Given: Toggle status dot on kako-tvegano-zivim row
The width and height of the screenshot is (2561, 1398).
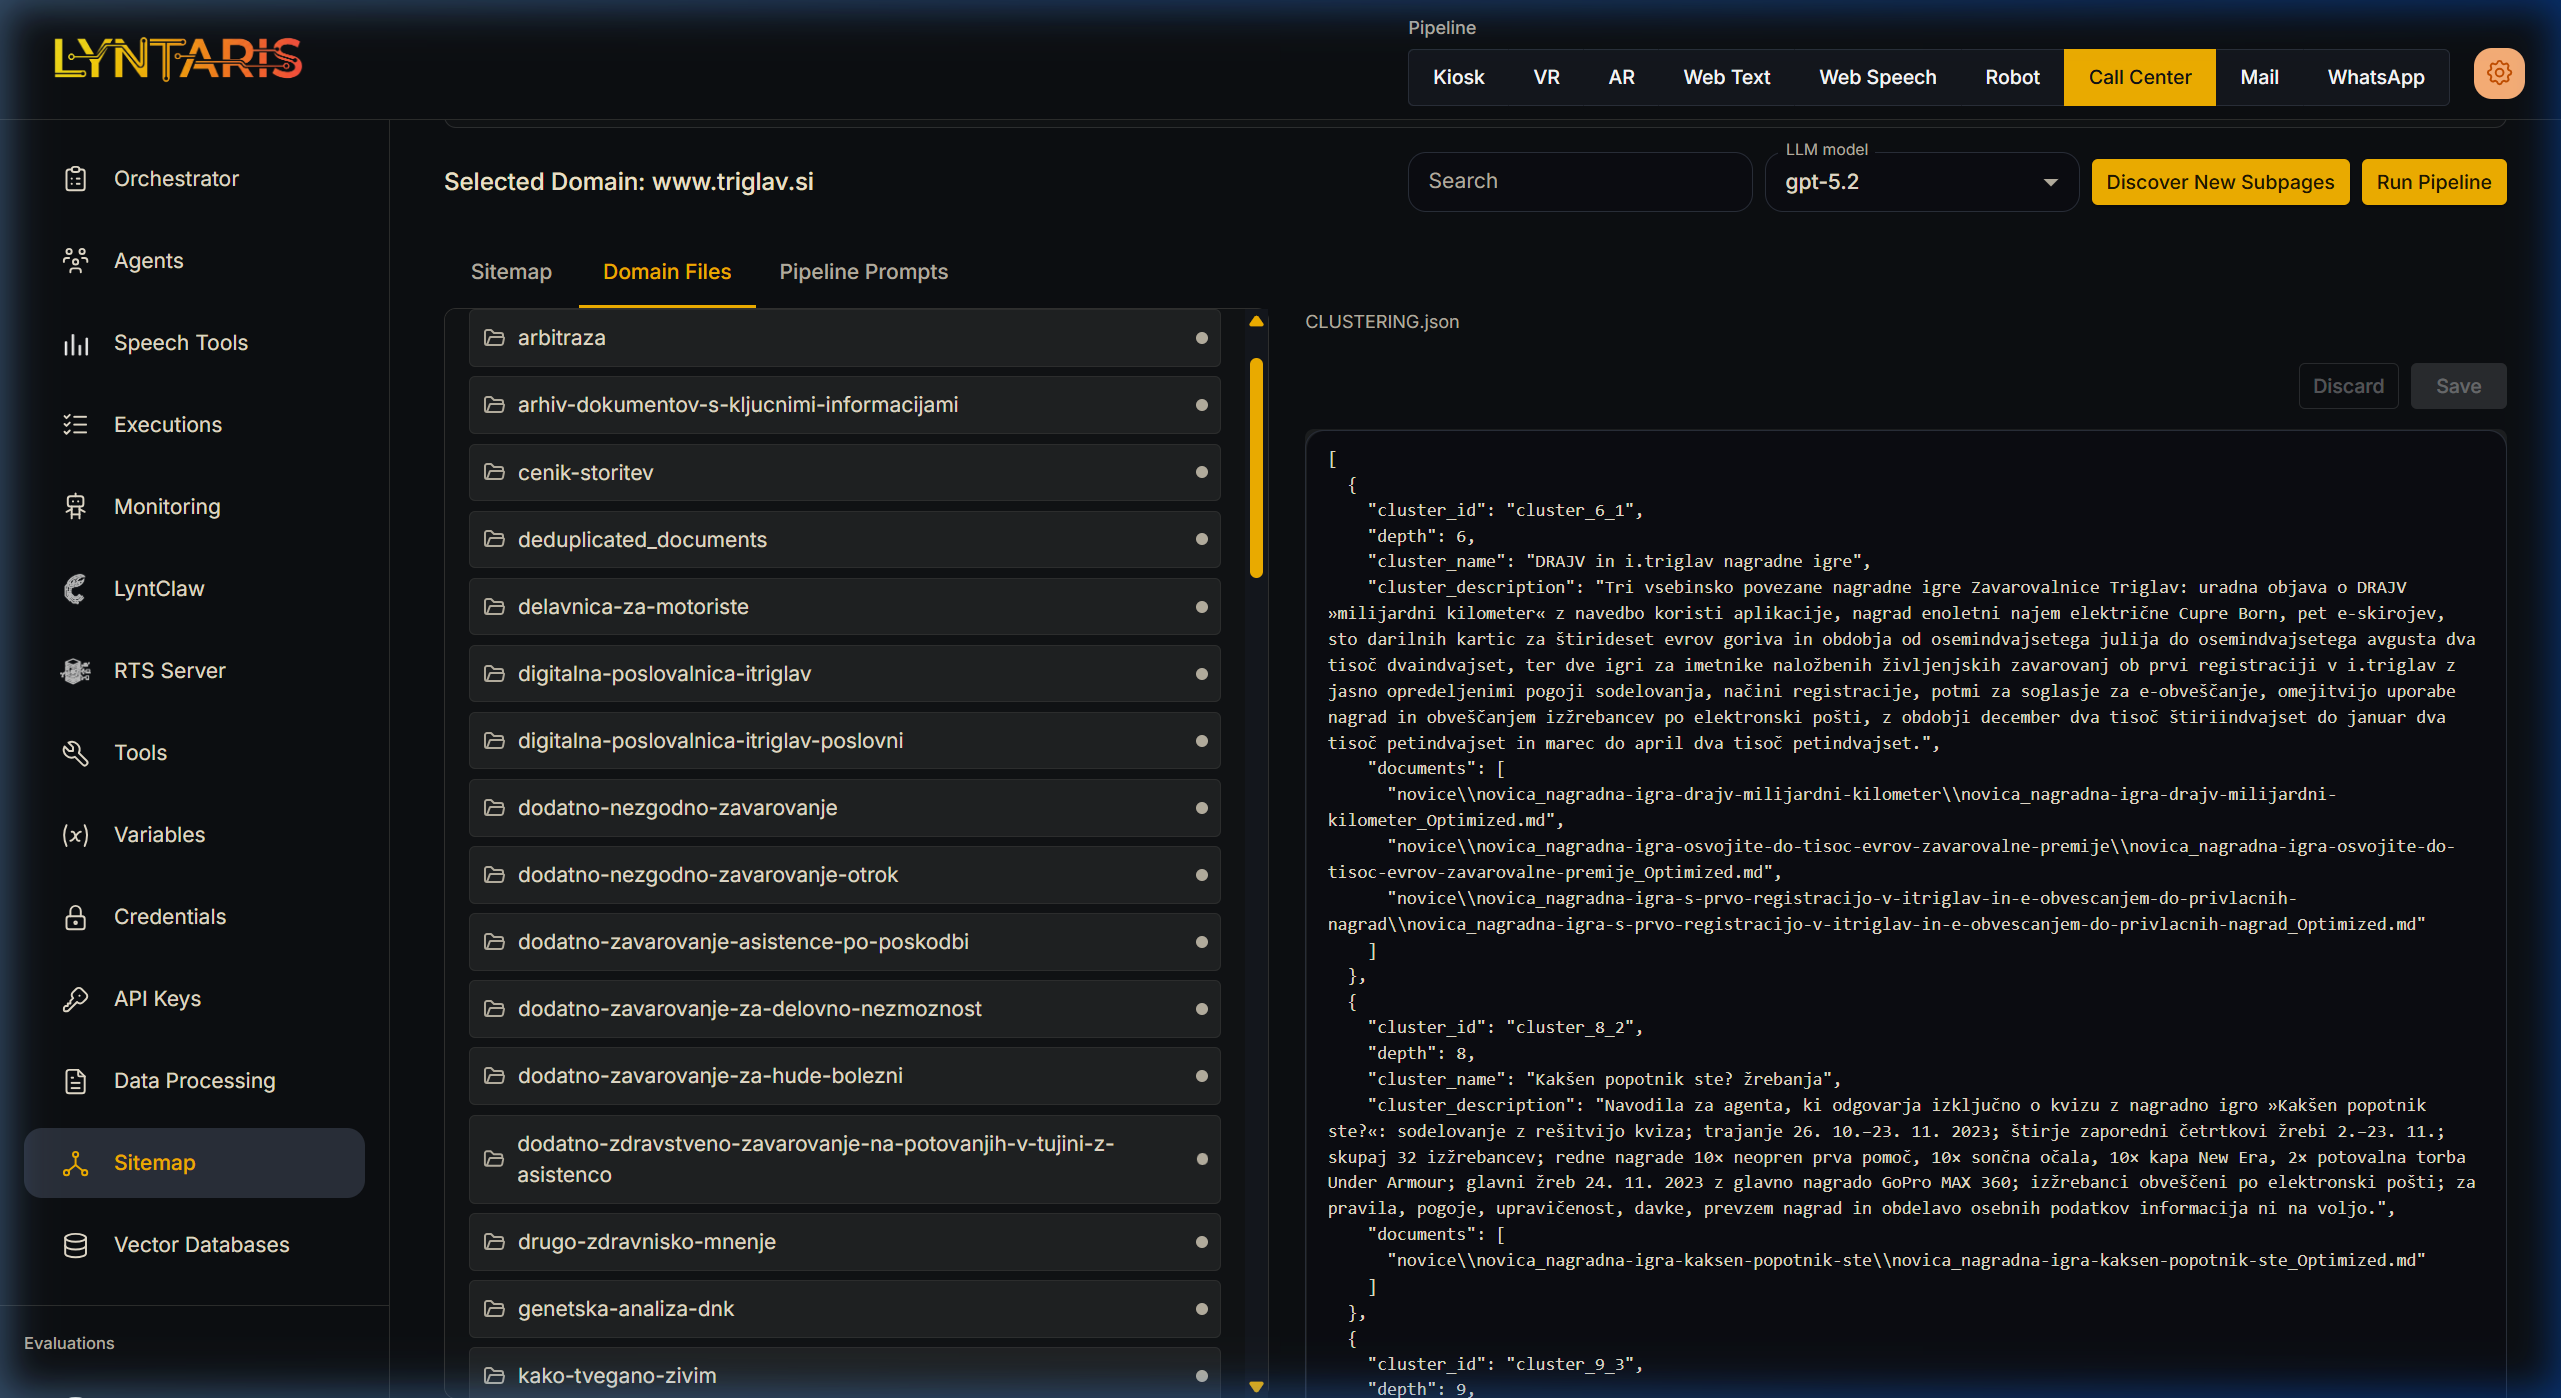Looking at the screenshot, I should coord(1201,1376).
